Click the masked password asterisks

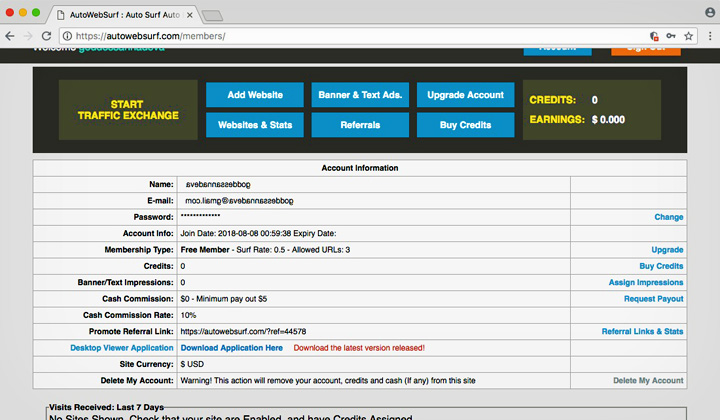pyautogui.click(x=200, y=216)
